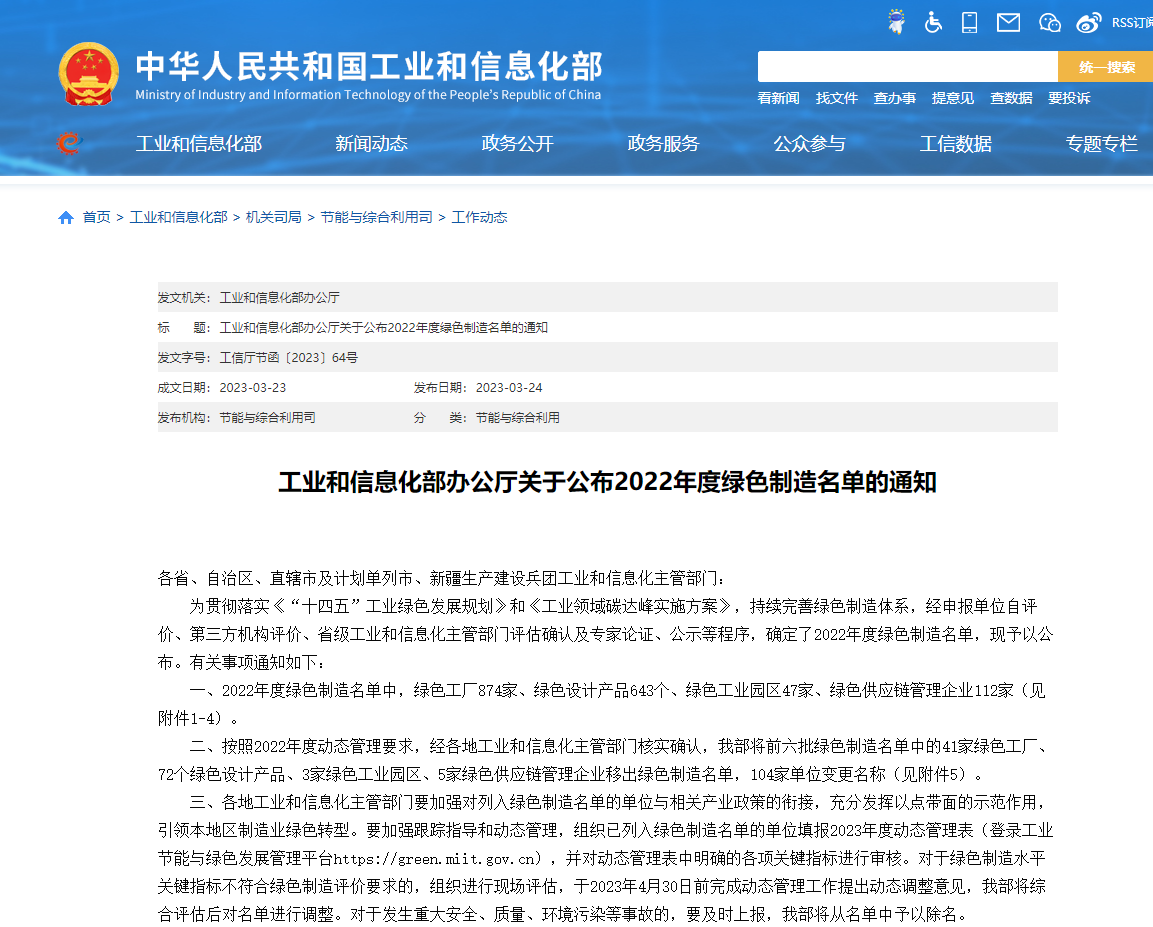1153x927 pixels.
Task: Select the 新闻动态 navigation menu
Action: (371, 143)
